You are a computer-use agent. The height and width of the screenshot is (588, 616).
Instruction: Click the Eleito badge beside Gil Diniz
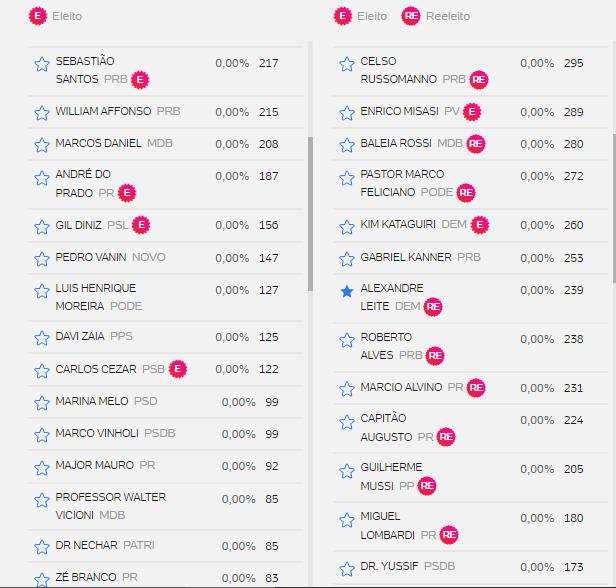click(x=141, y=225)
